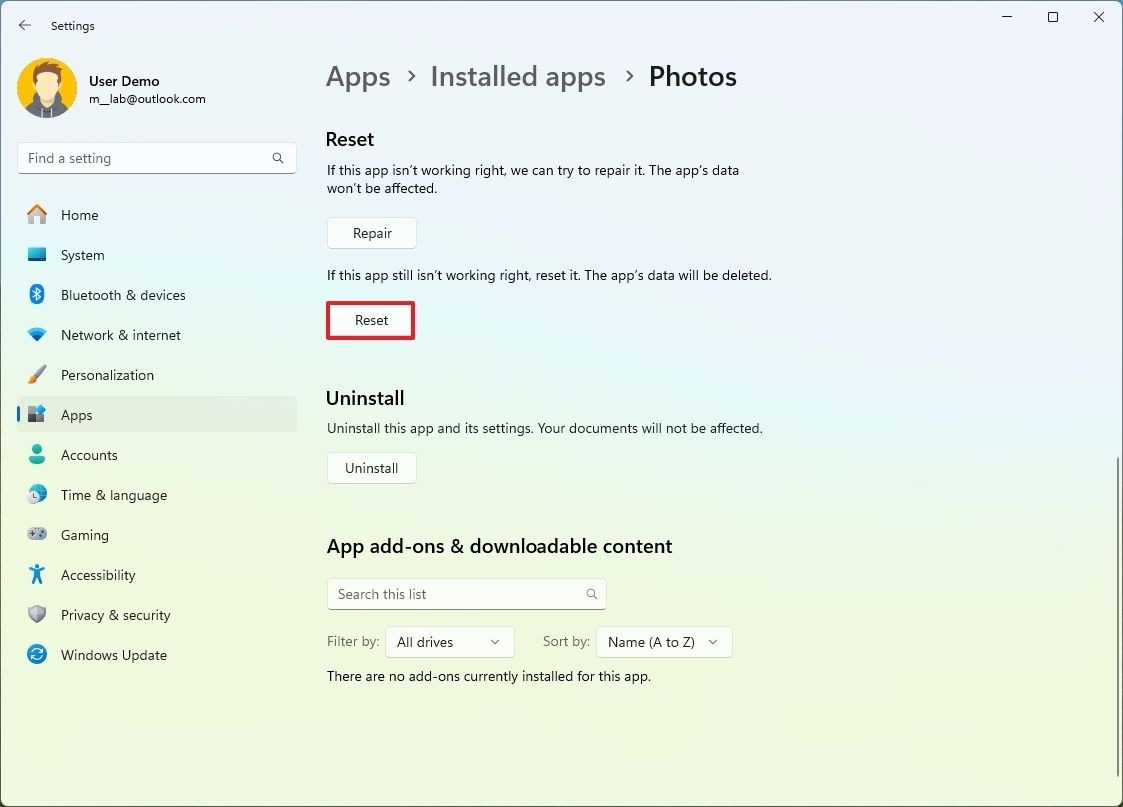
Task: Click the Network wifi icon
Action: 37,334
